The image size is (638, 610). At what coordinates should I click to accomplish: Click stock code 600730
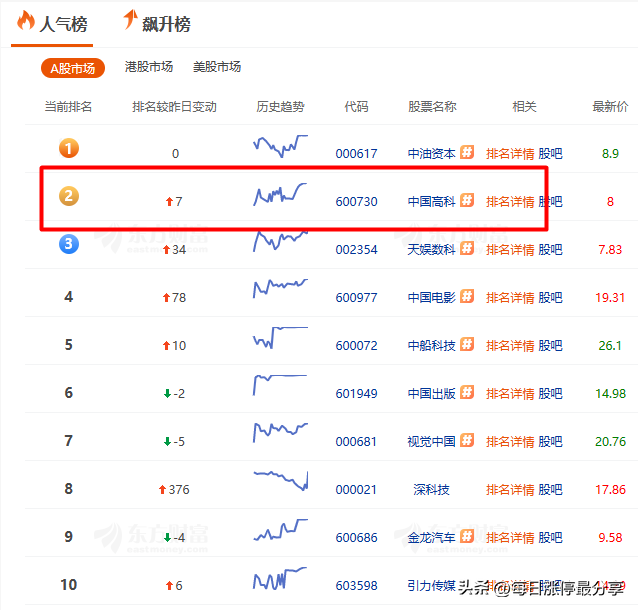(356, 202)
